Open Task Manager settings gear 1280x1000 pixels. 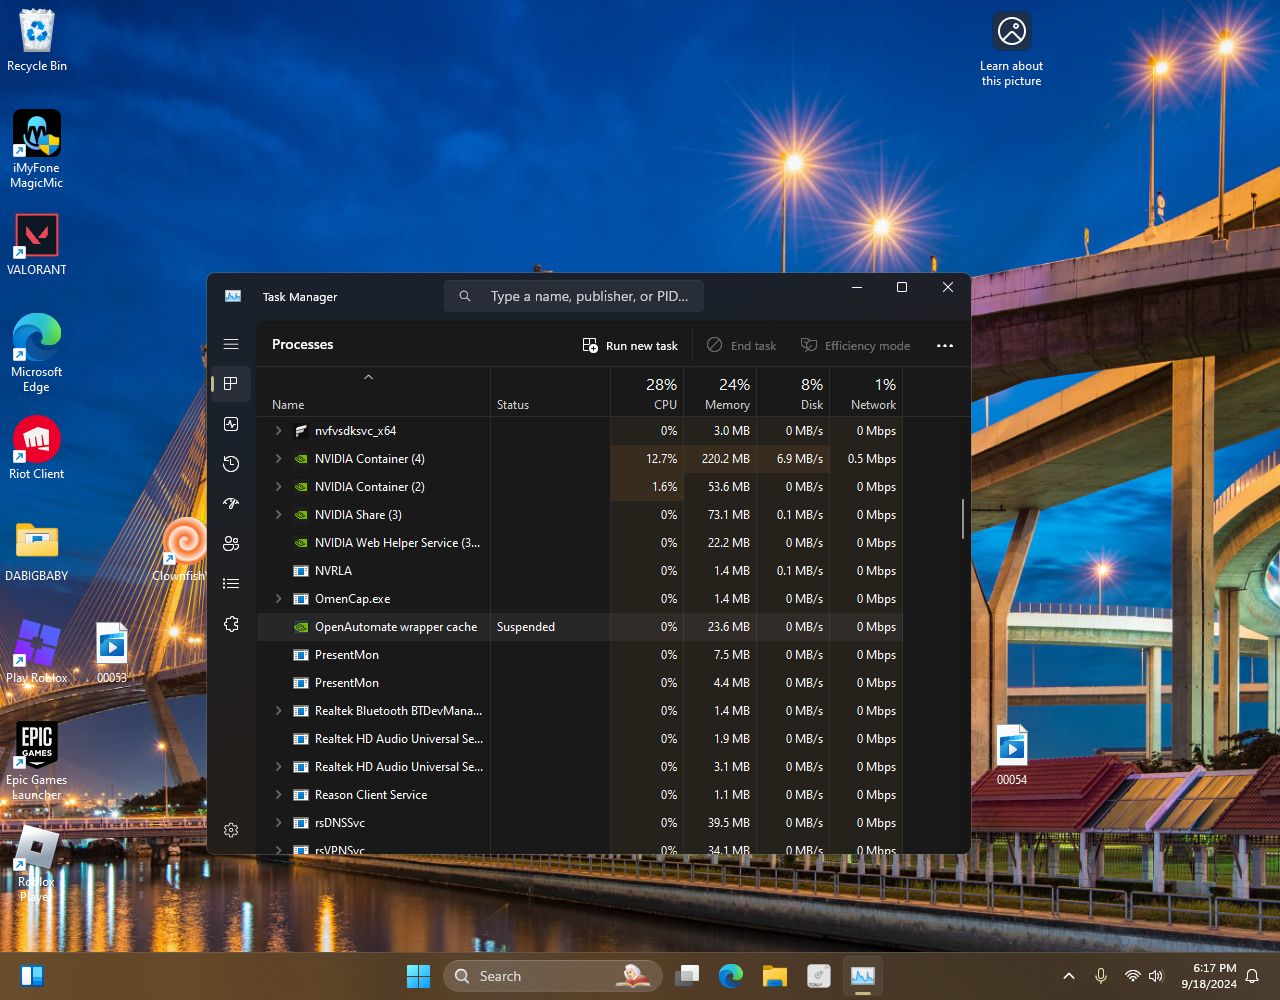(x=231, y=830)
